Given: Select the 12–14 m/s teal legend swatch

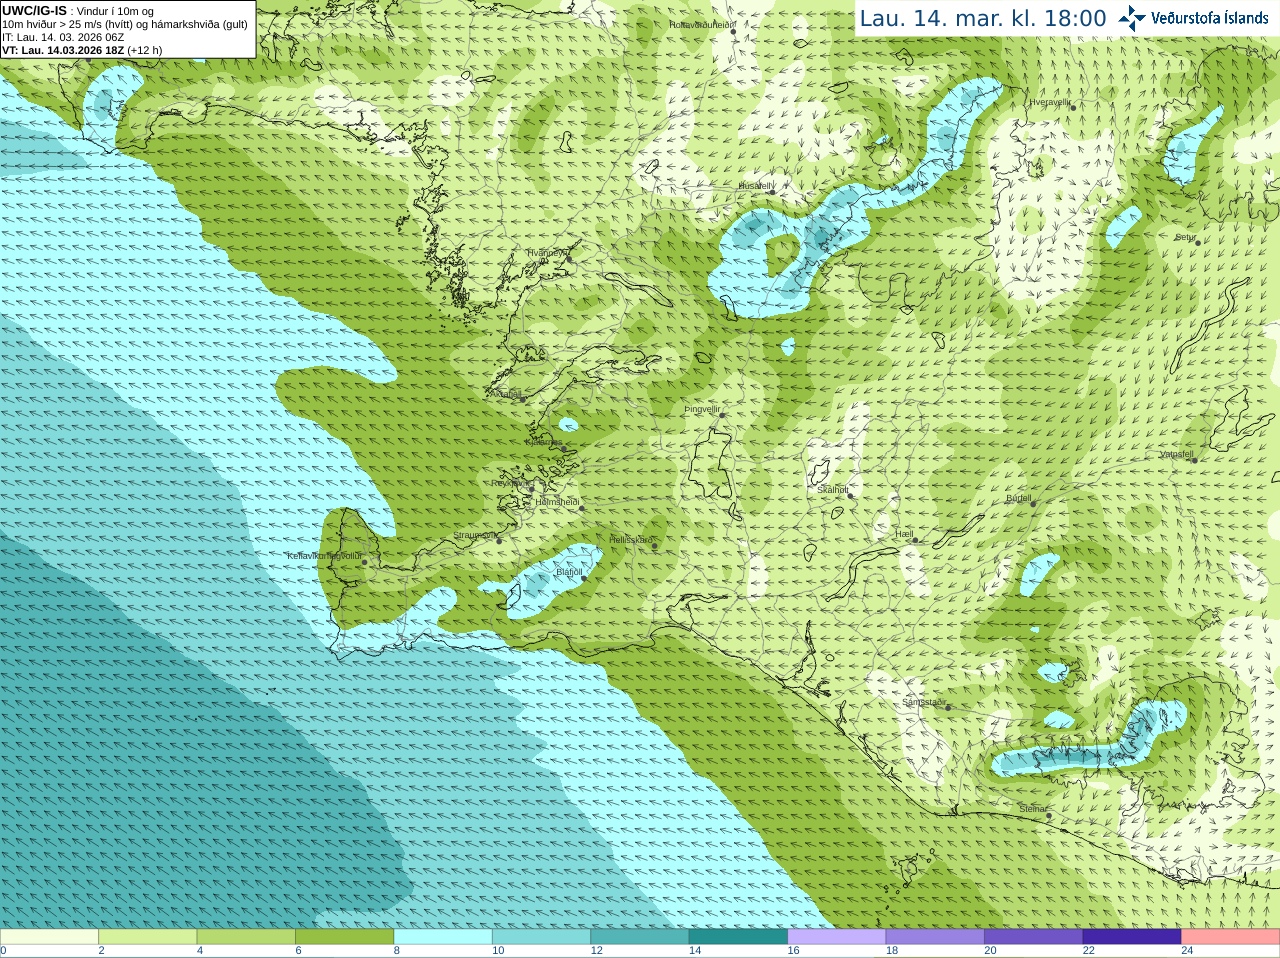Looking at the screenshot, I should pos(640,937).
